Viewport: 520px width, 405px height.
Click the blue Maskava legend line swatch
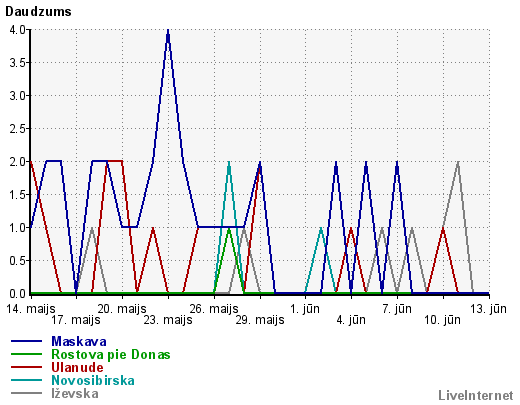pyautogui.click(x=27, y=341)
